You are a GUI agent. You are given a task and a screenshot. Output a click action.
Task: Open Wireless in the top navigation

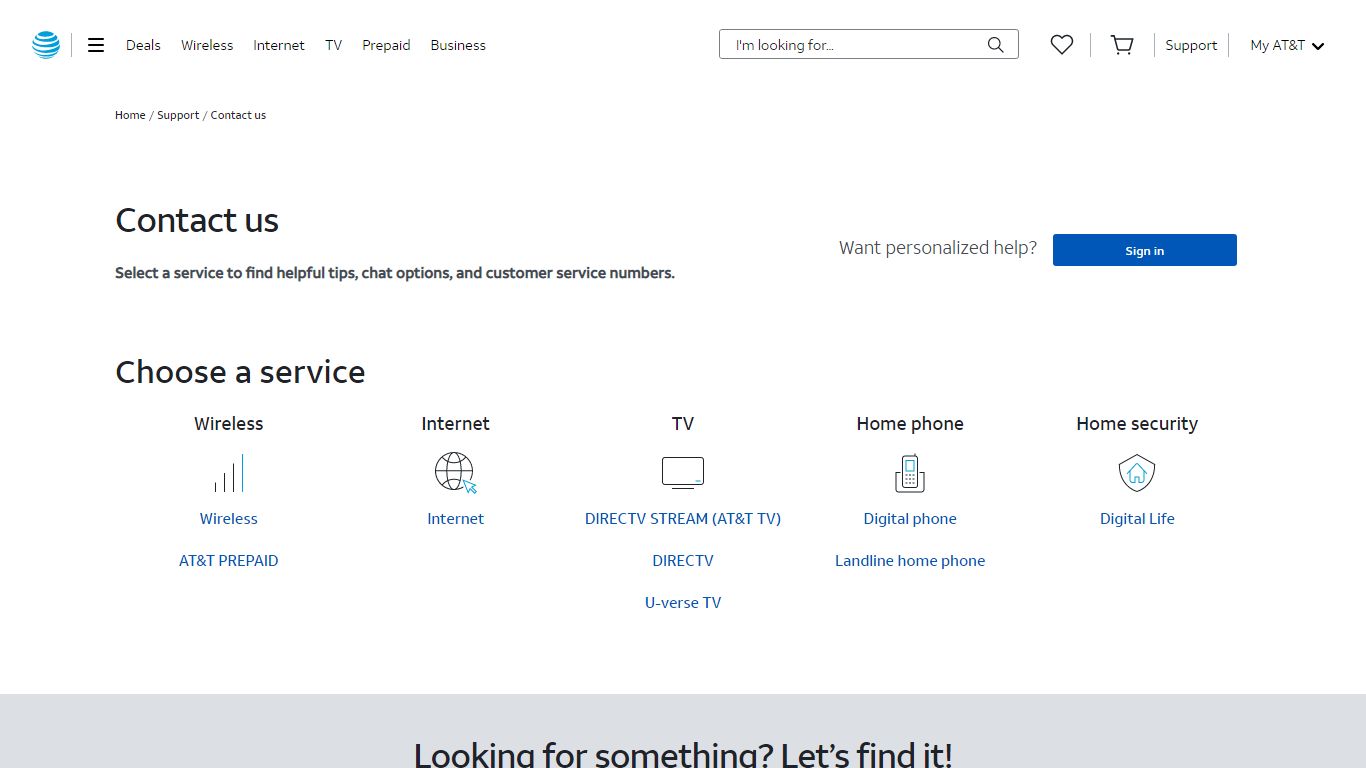click(207, 45)
